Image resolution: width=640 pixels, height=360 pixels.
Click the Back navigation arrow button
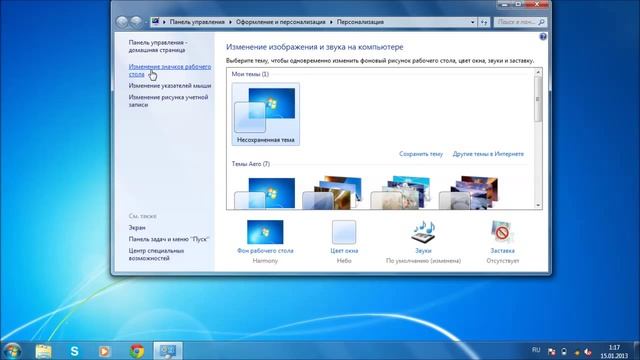click(x=122, y=22)
